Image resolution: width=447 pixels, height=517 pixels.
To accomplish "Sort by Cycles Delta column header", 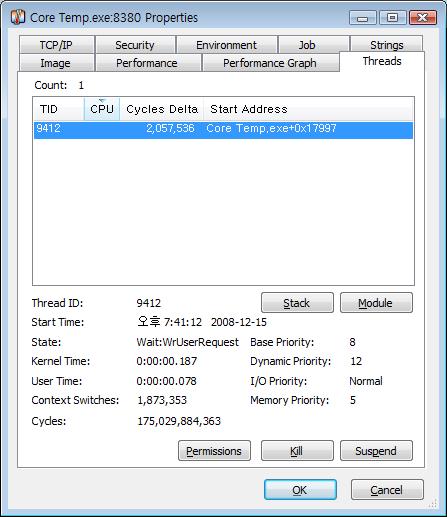I will click(x=162, y=109).
